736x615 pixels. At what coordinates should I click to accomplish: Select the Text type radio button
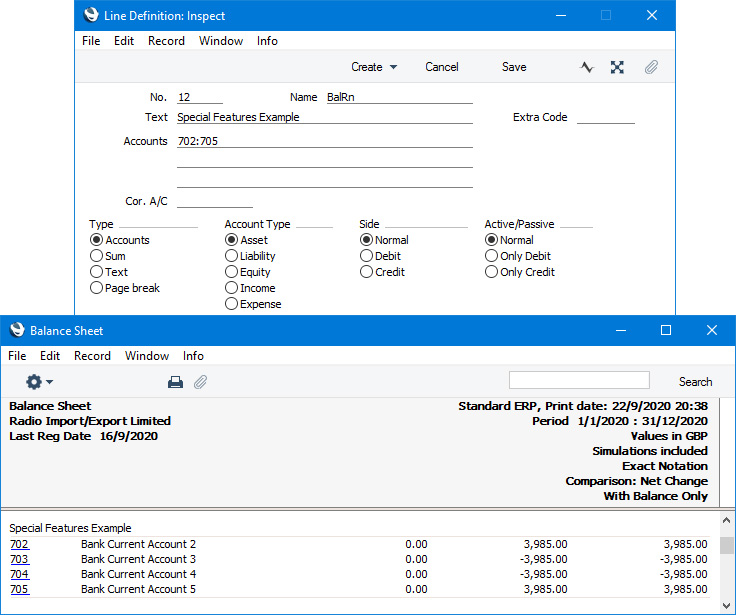[96, 272]
